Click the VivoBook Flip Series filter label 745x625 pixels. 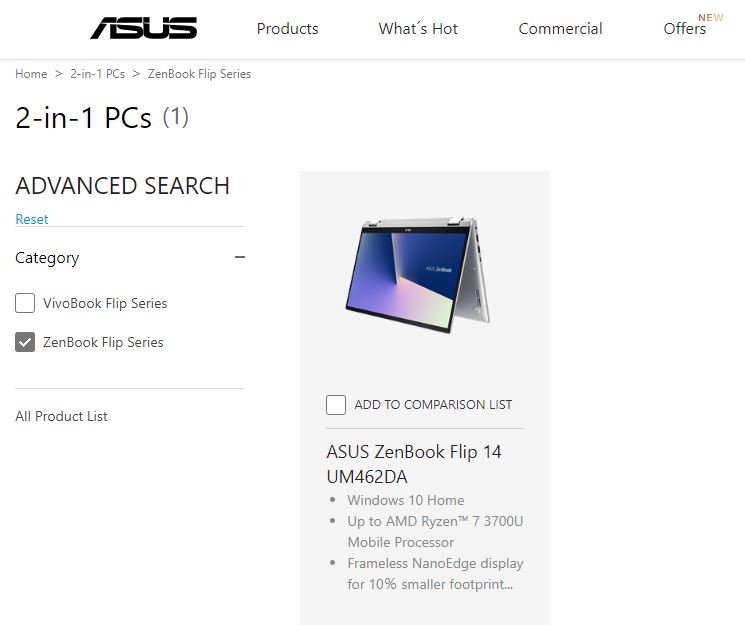(x=105, y=303)
